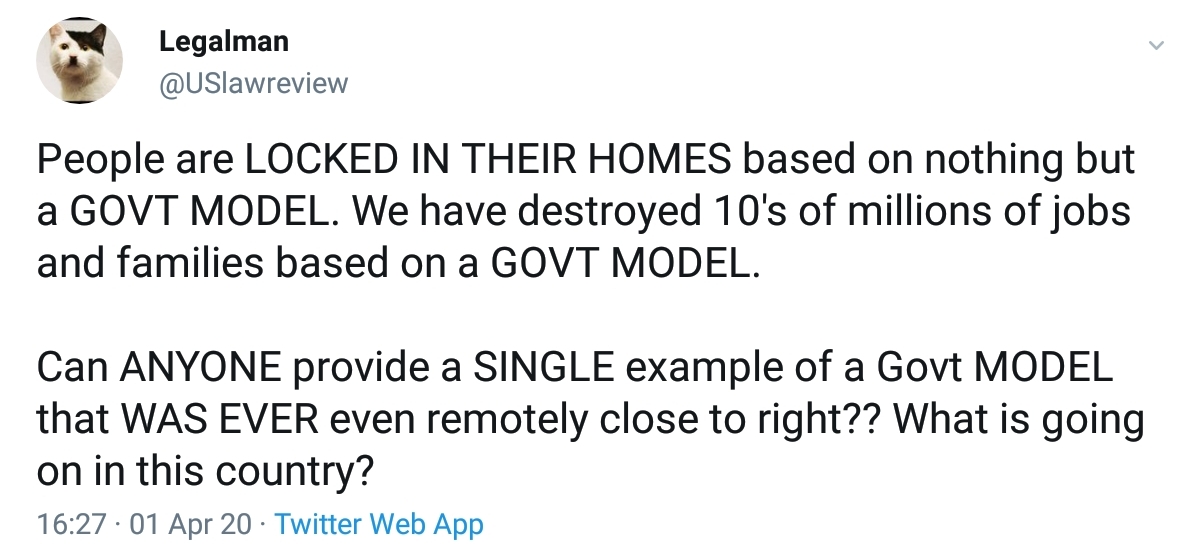
Task: Click the phrase LOCKED IN THEIR HOMES
Action: [x=492, y=161]
